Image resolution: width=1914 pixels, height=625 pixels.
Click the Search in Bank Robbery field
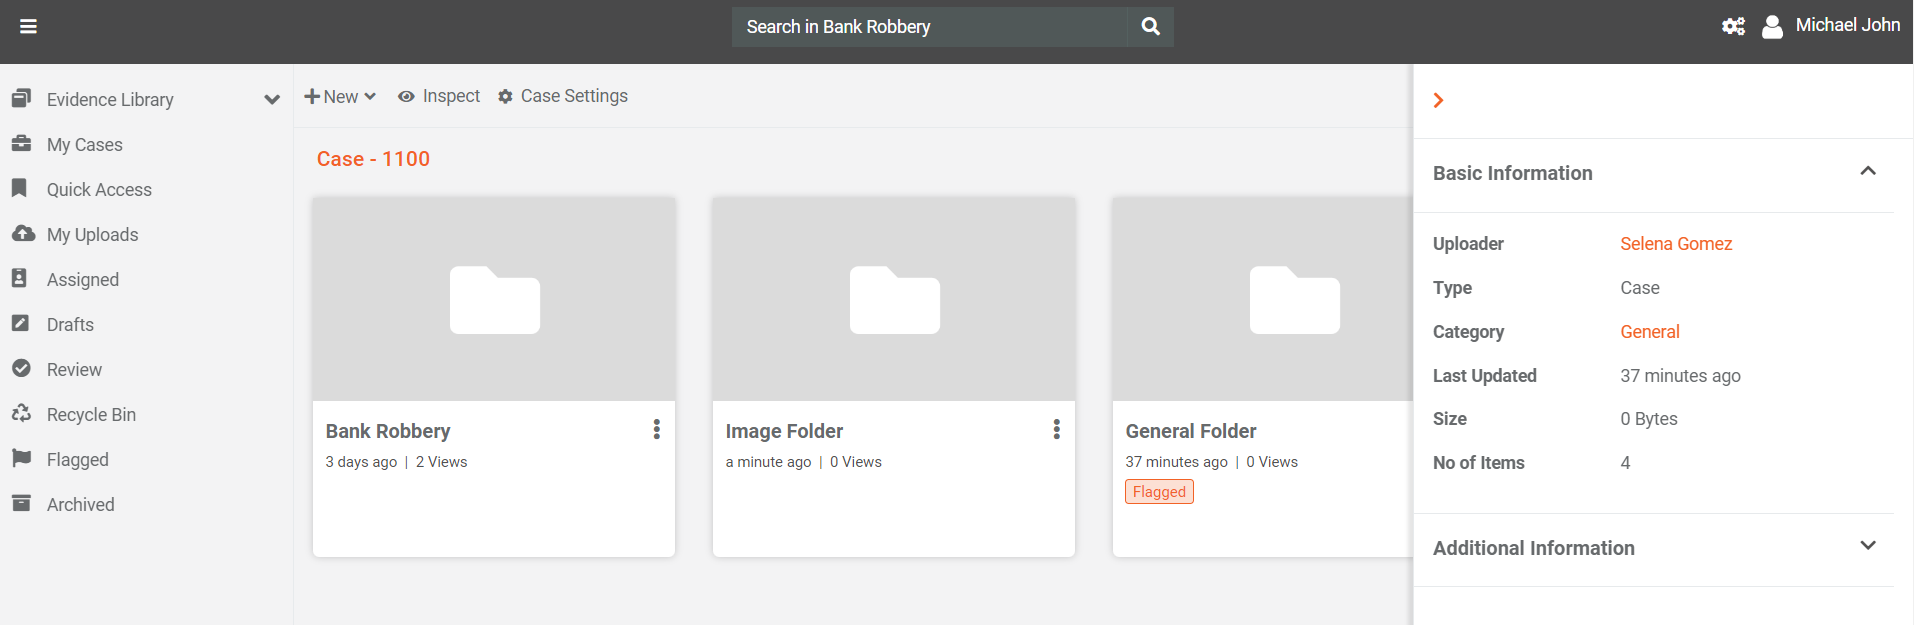930,27
